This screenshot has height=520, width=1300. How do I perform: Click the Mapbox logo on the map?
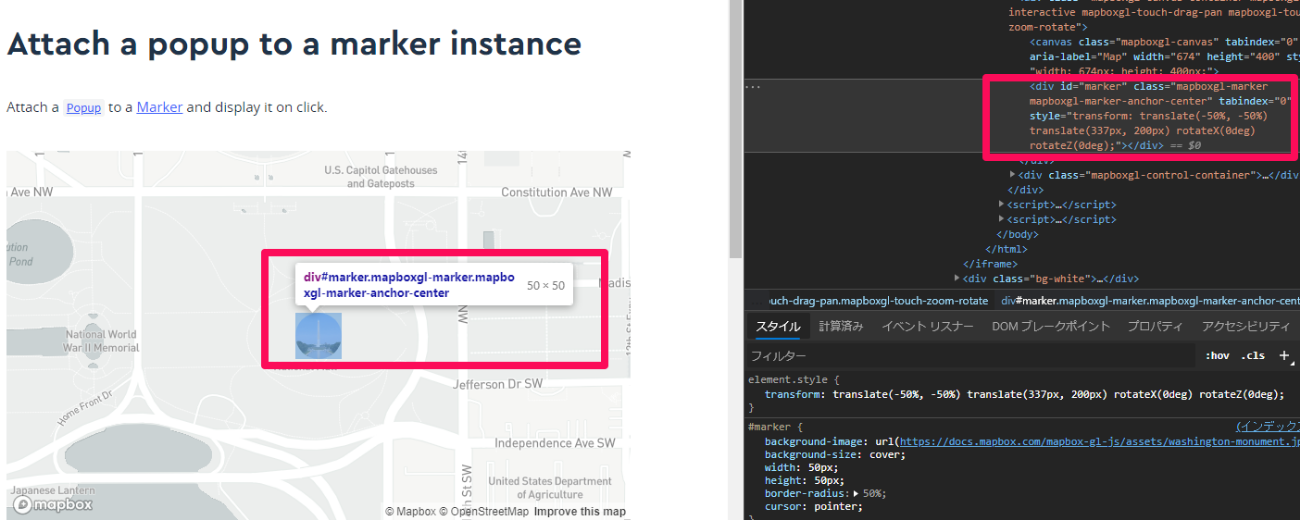click(52, 505)
